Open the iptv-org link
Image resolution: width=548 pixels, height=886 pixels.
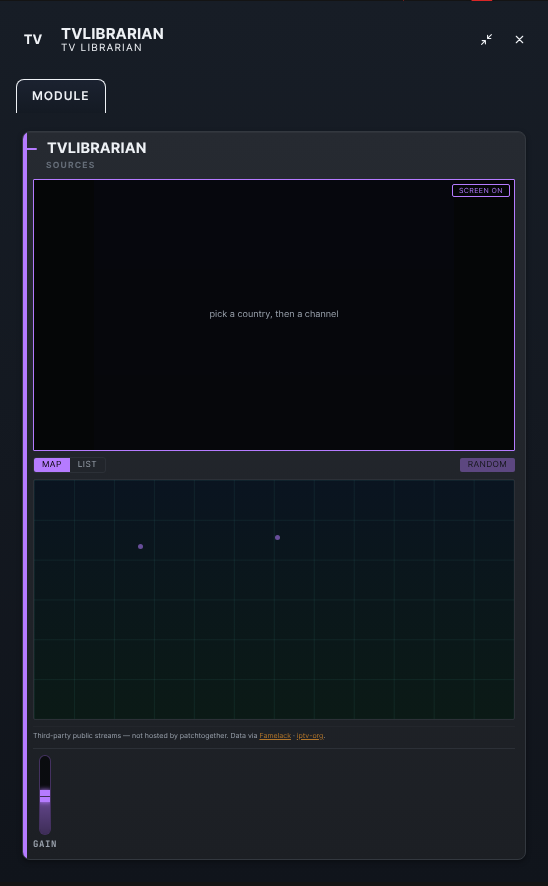(310, 736)
